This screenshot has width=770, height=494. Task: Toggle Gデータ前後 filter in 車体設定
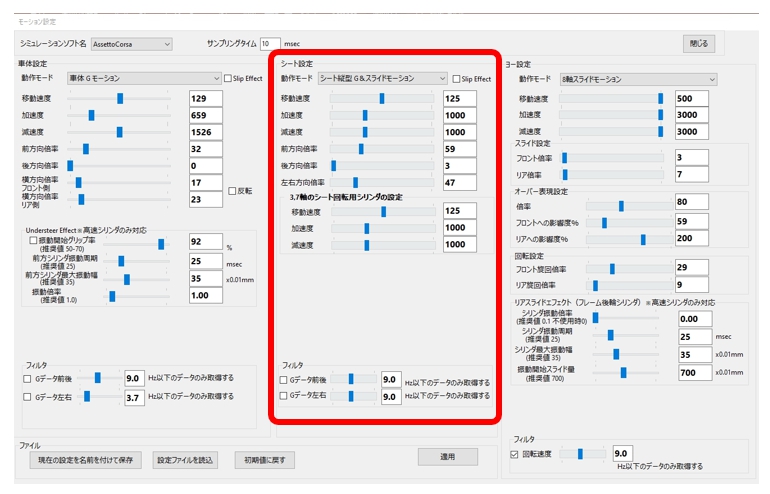pyautogui.click(x=28, y=379)
